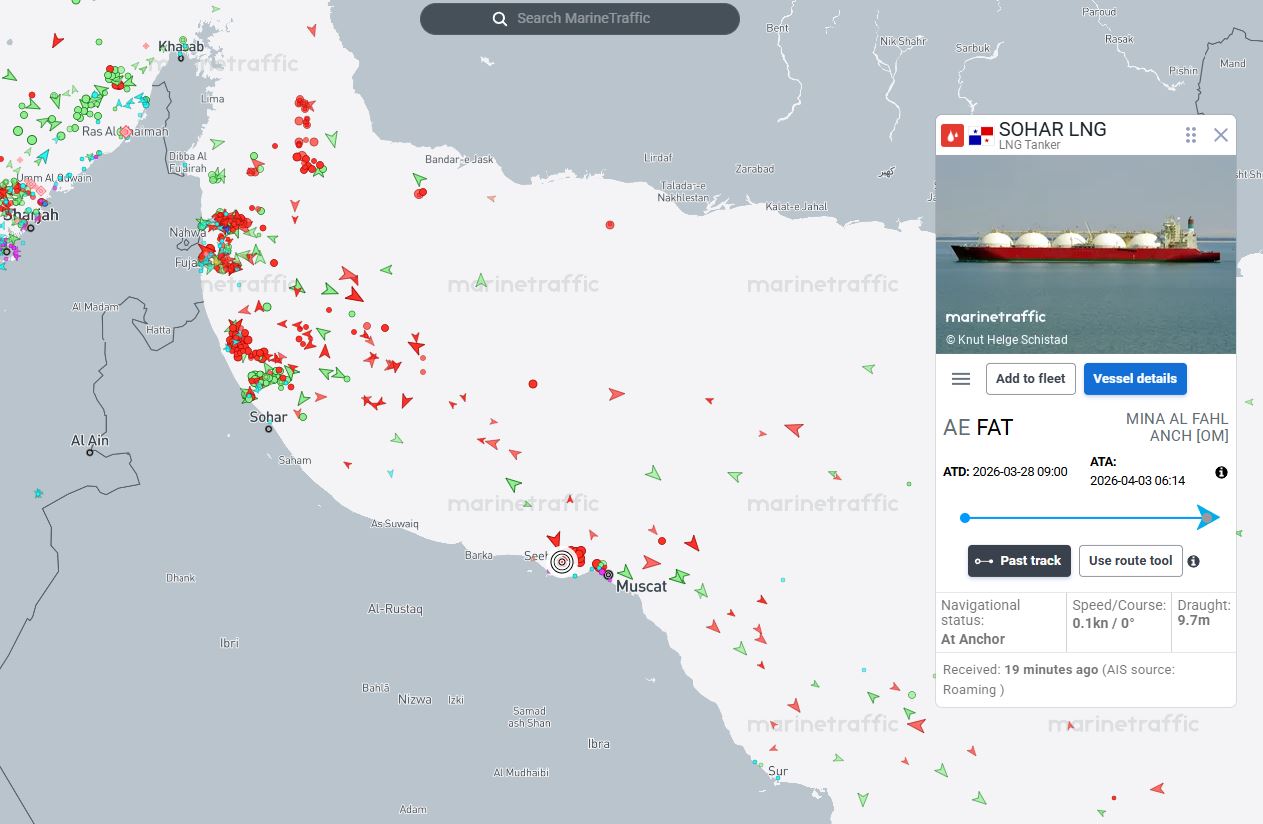The height and width of the screenshot is (824, 1263).
Task: Toggle the Past track display
Action: point(1019,561)
